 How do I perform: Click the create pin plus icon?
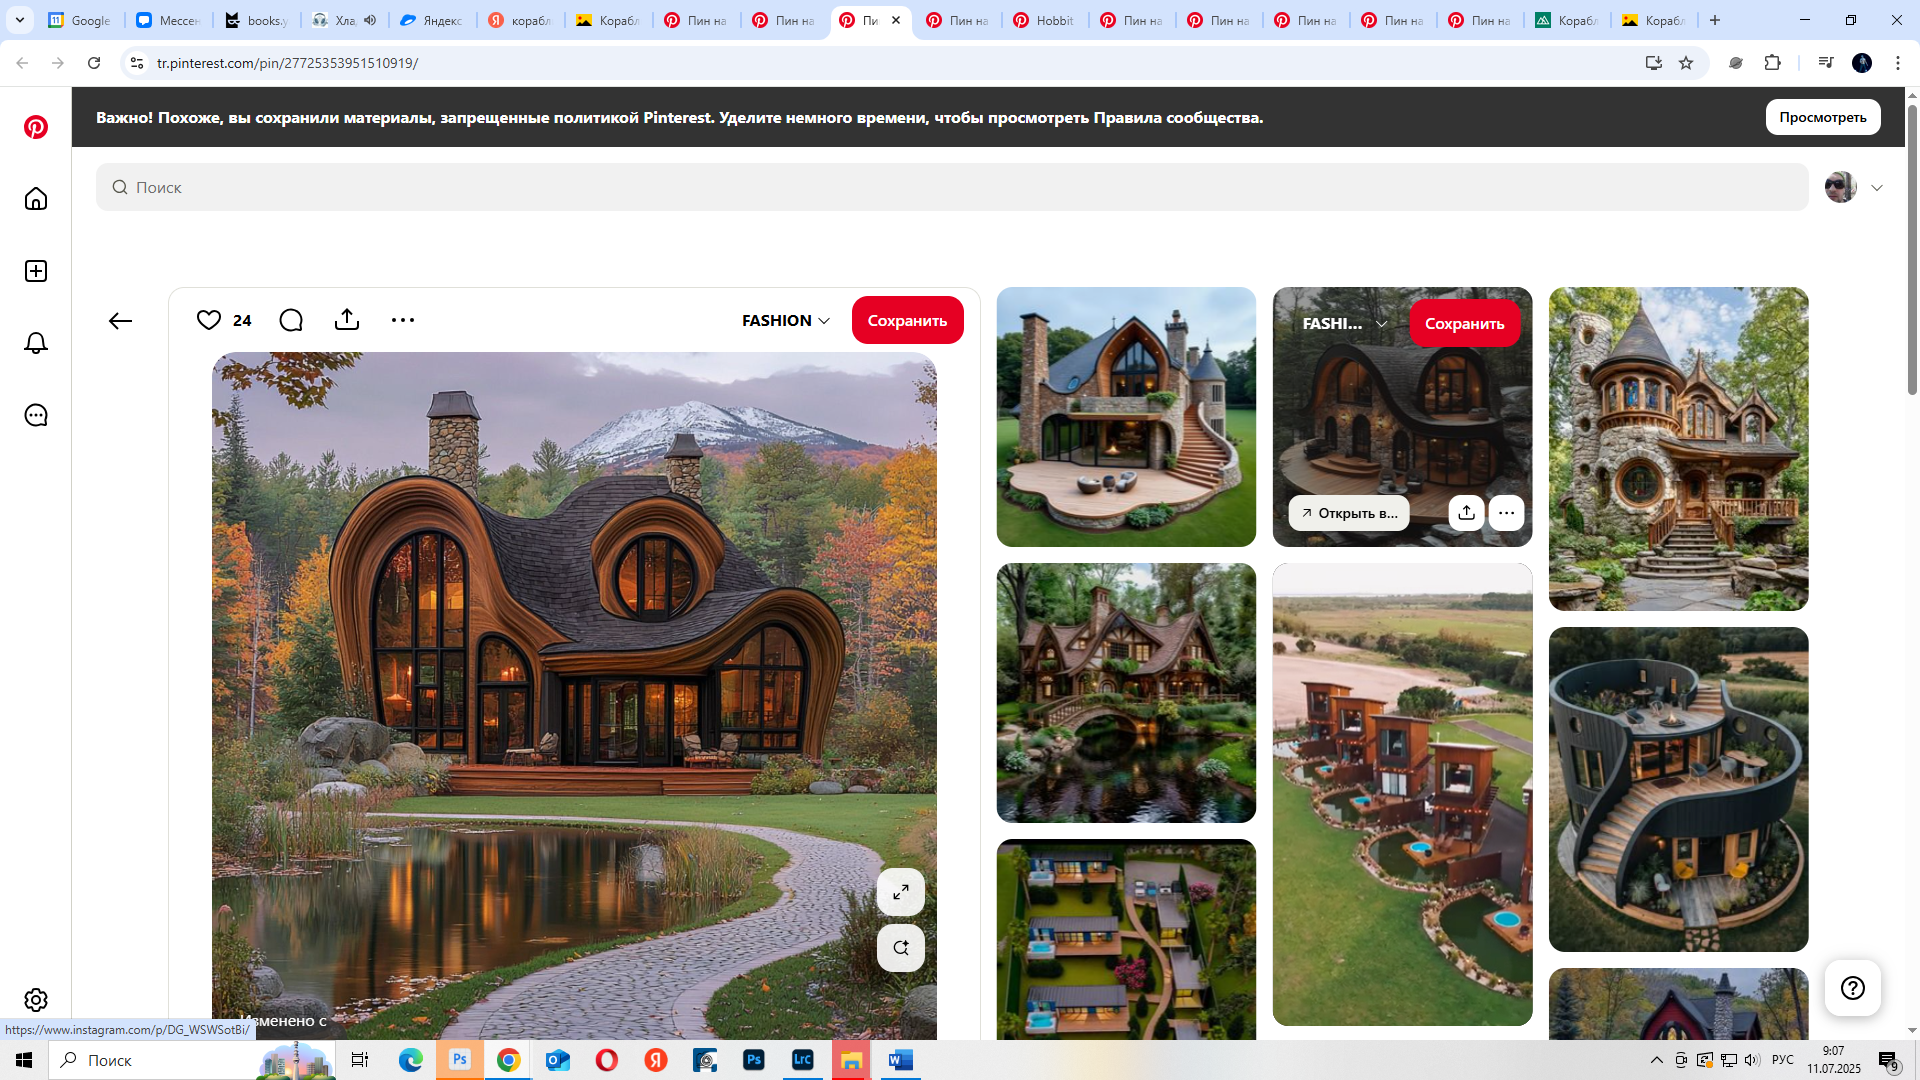[36, 271]
